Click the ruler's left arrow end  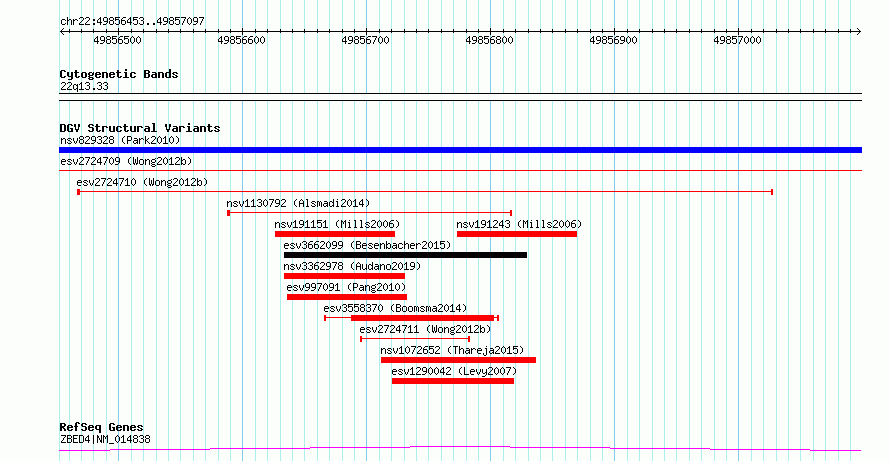[62, 31]
